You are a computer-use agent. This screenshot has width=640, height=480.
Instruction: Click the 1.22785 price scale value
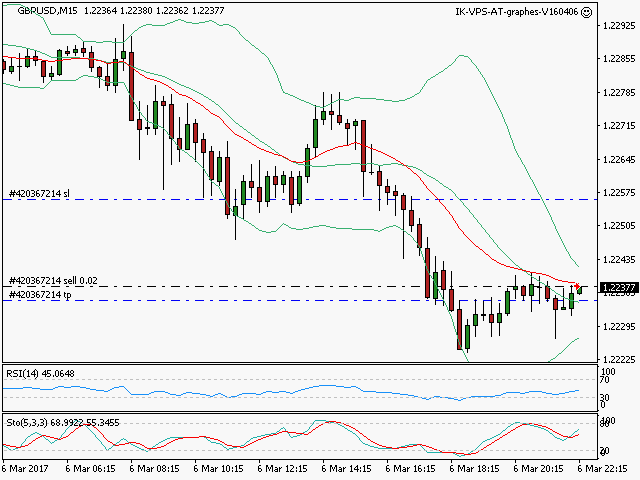[x=619, y=93]
